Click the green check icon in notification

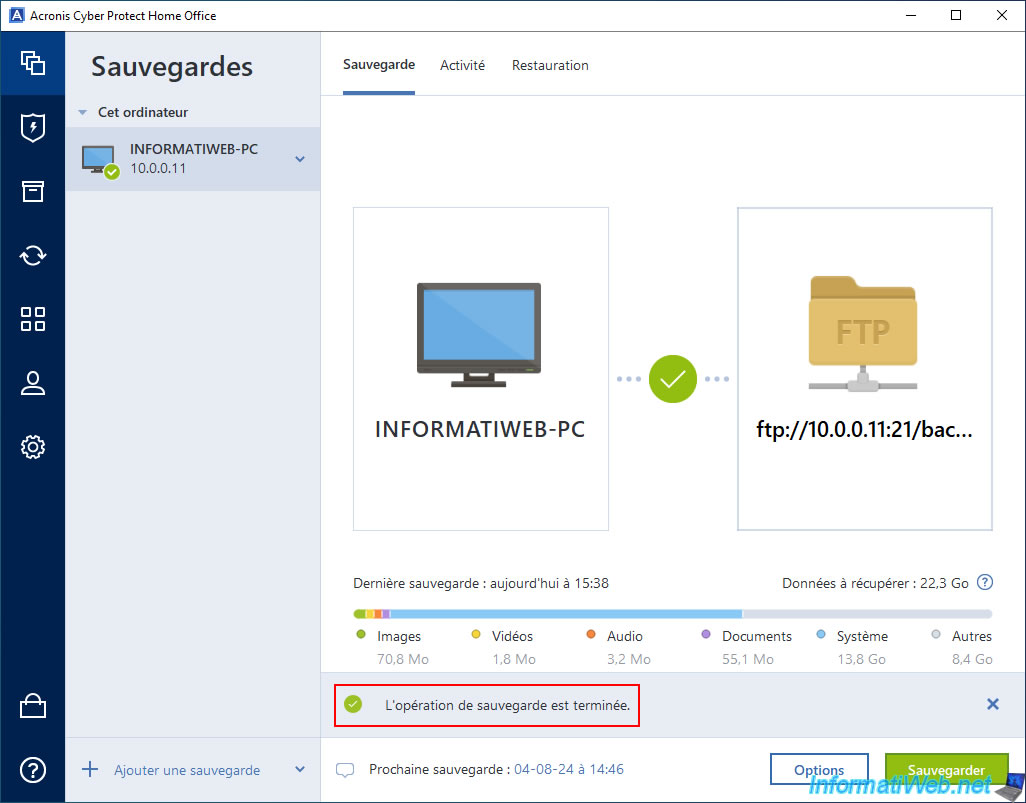pos(353,704)
